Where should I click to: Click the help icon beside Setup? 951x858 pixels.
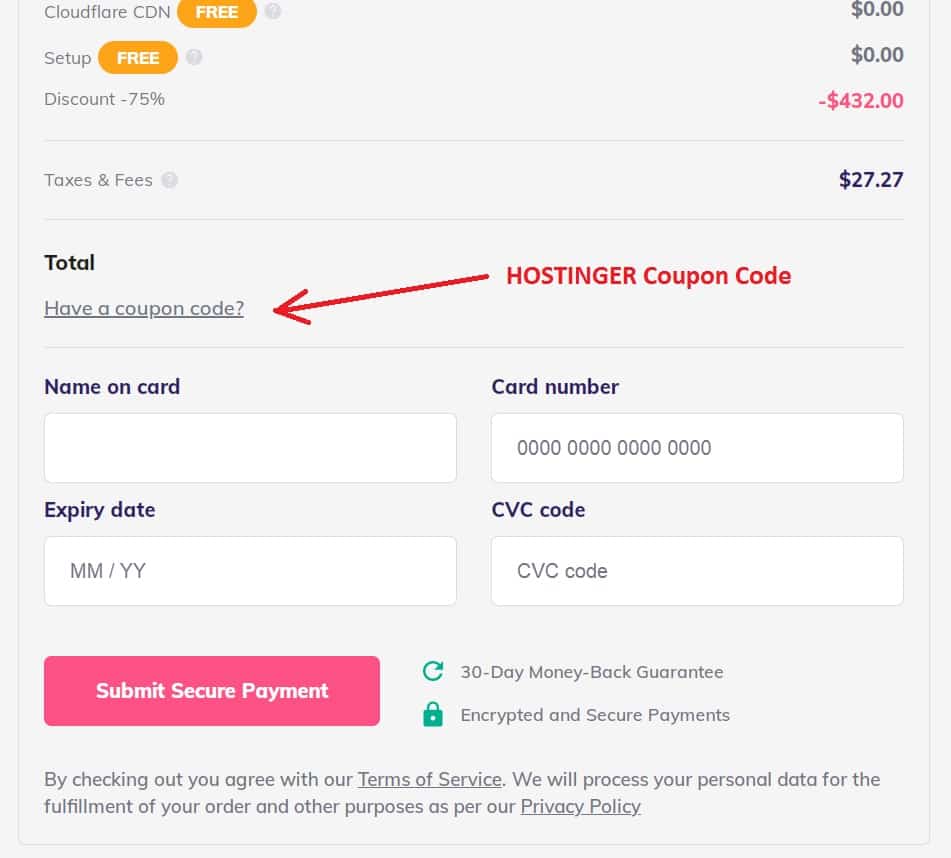click(196, 57)
